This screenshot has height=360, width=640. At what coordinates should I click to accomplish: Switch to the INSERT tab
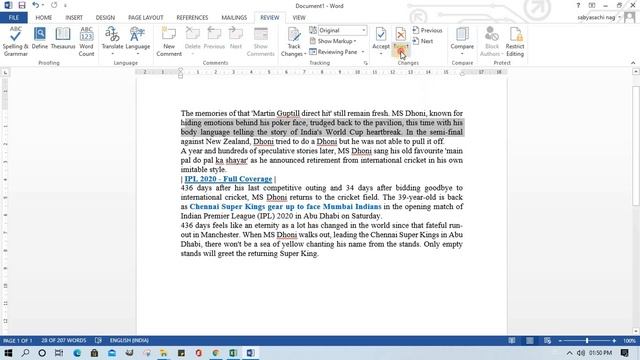coord(74,18)
